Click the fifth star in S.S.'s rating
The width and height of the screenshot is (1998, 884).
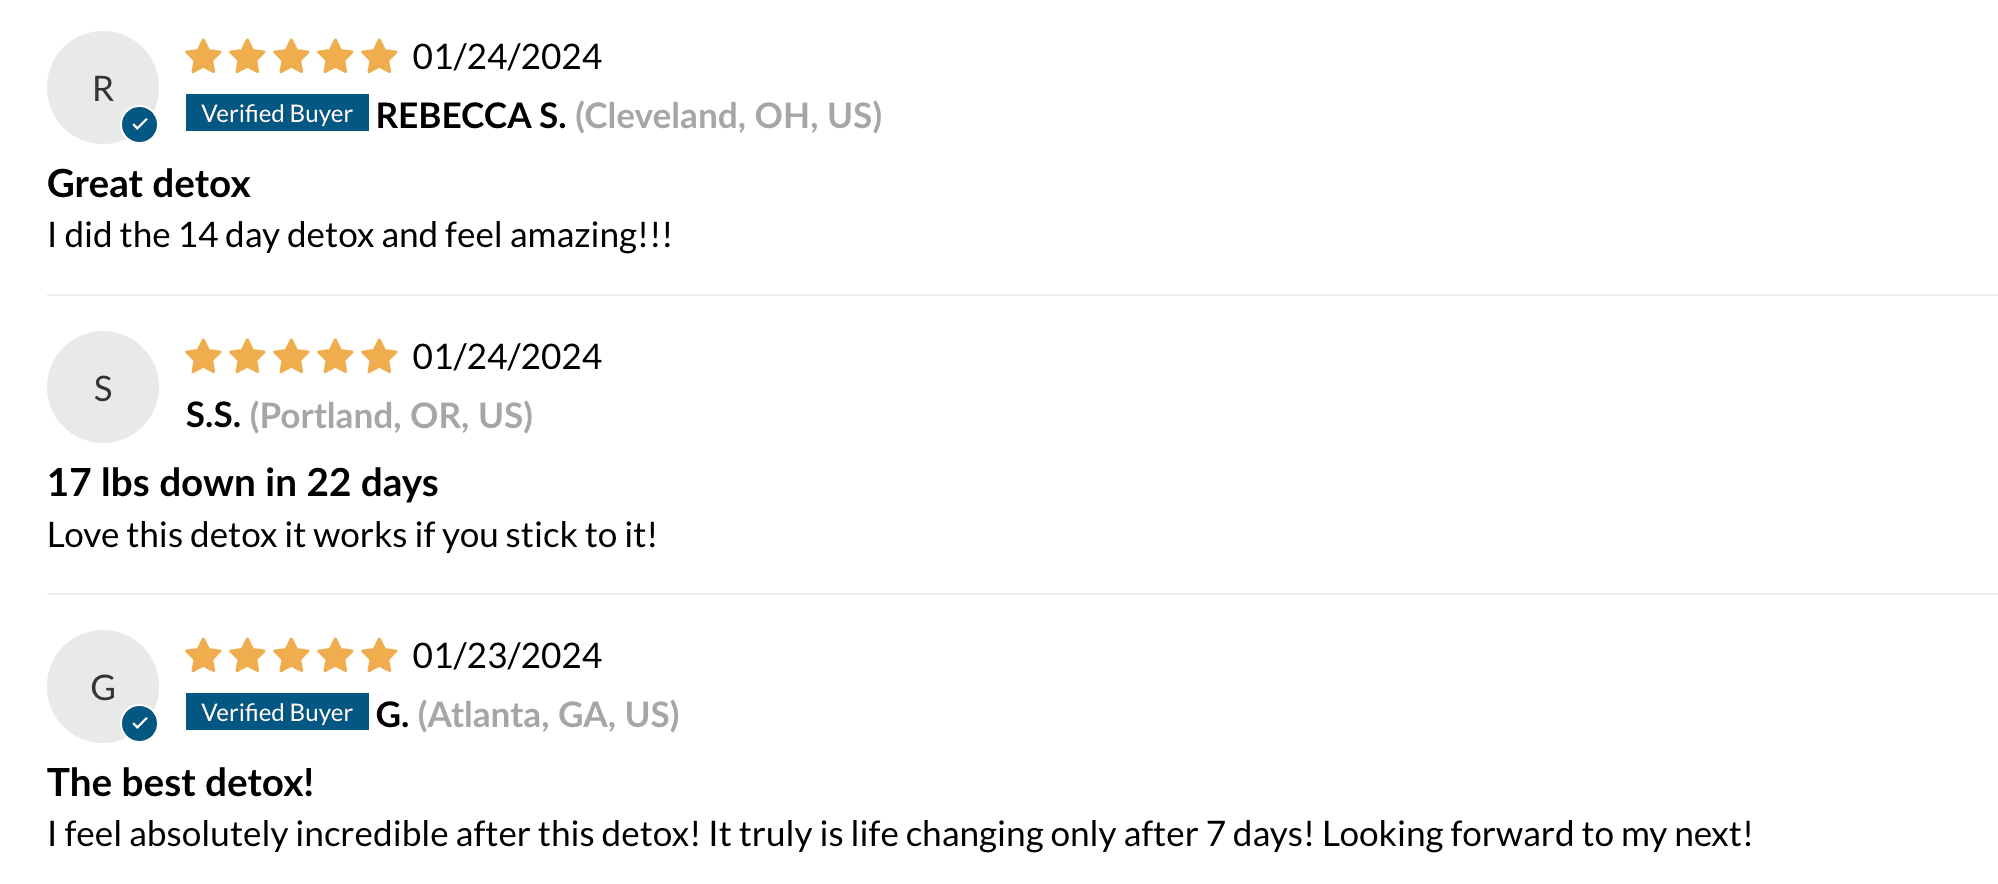(x=379, y=356)
